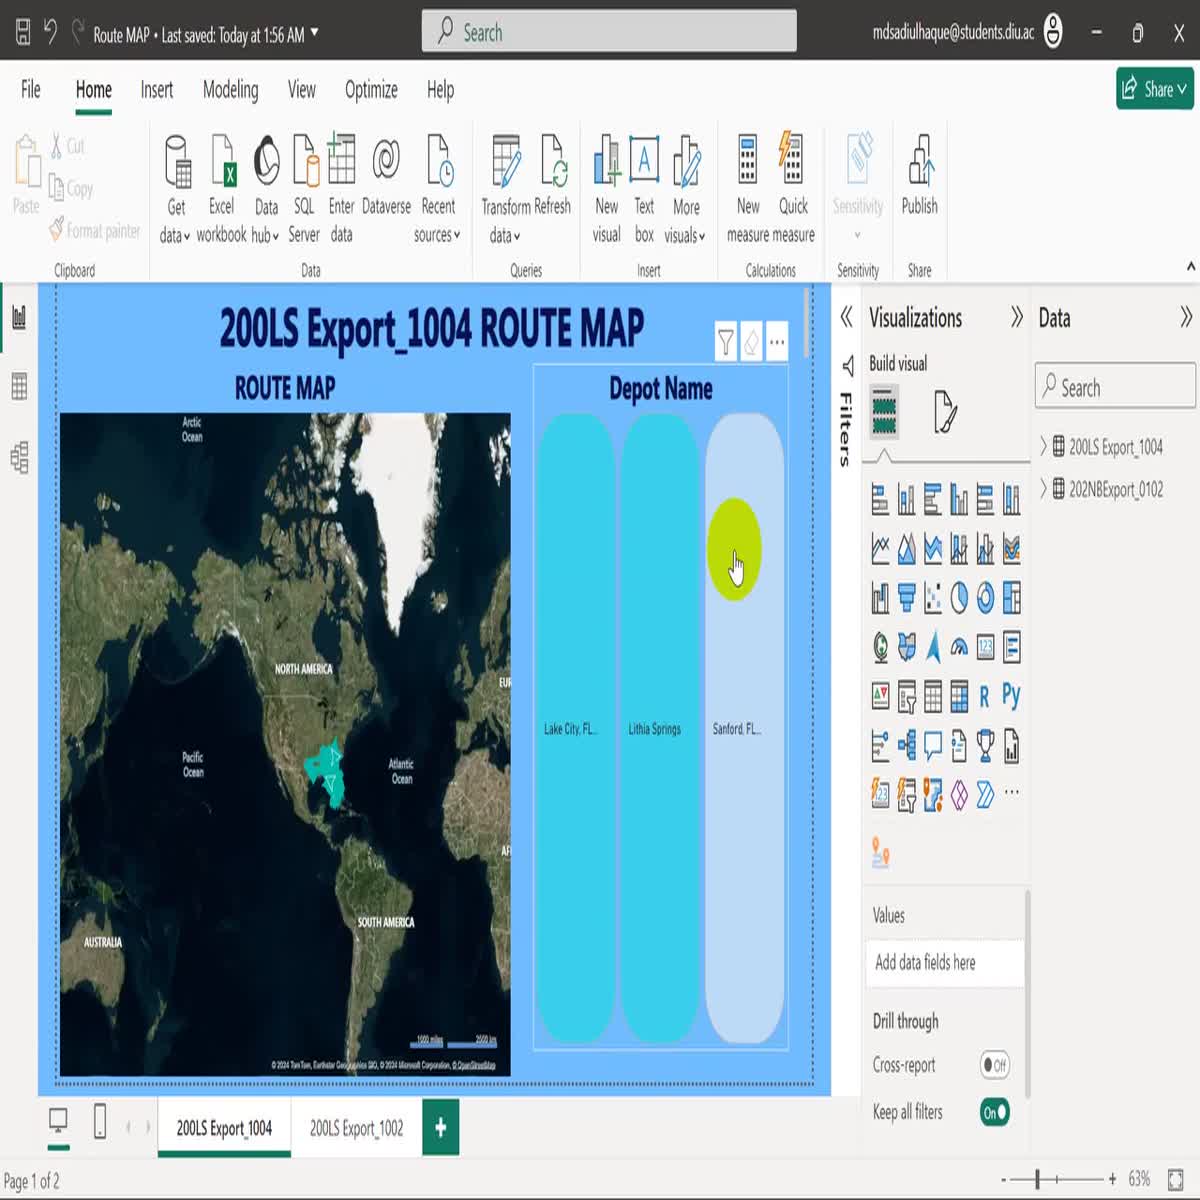Click into the Data pane search box
The image size is (1200, 1200).
1115,386
